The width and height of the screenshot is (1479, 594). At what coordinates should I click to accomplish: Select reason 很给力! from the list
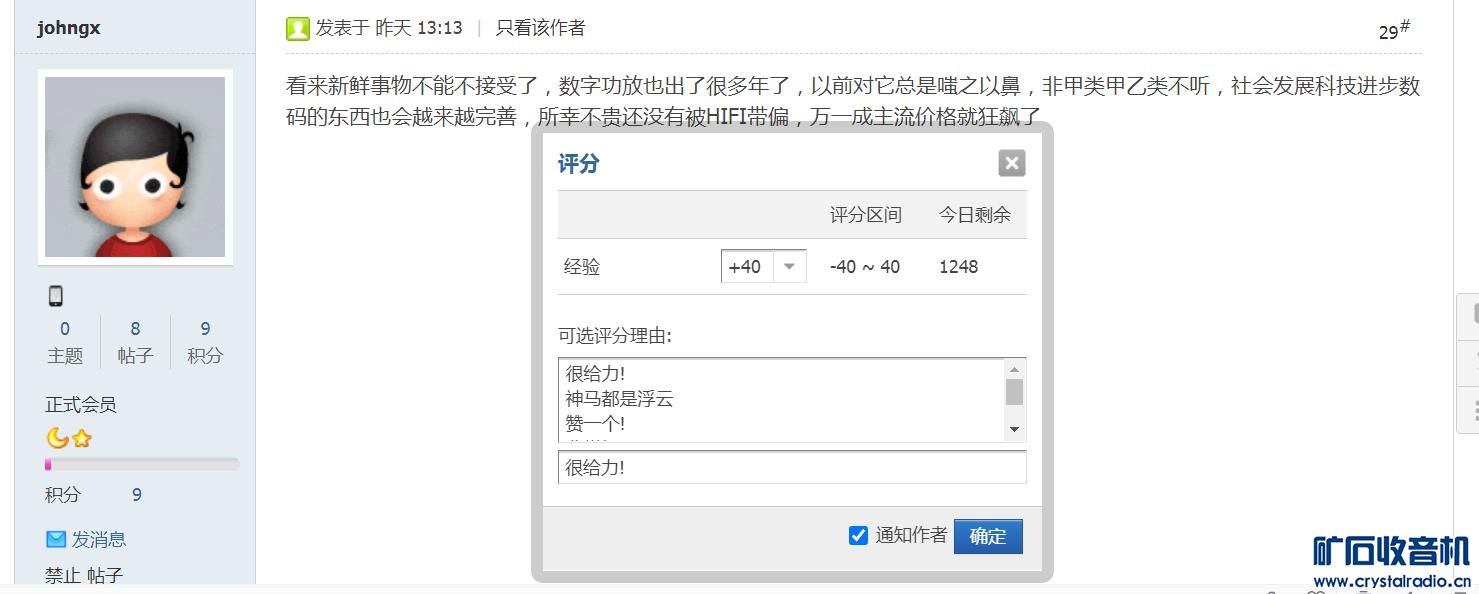(595, 374)
